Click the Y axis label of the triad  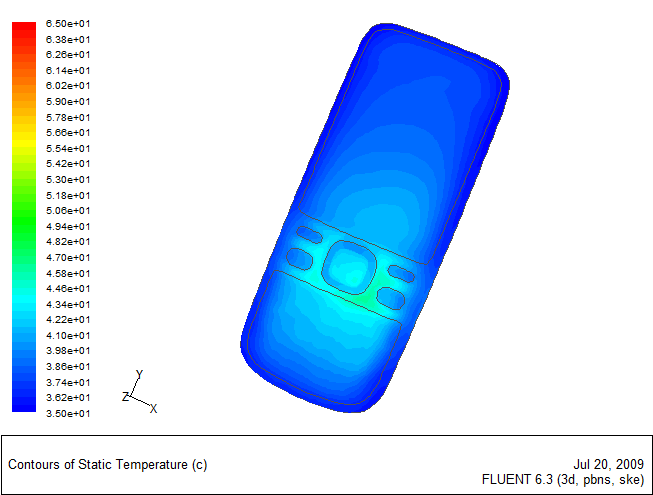pyautogui.click(x=140, y=374)
